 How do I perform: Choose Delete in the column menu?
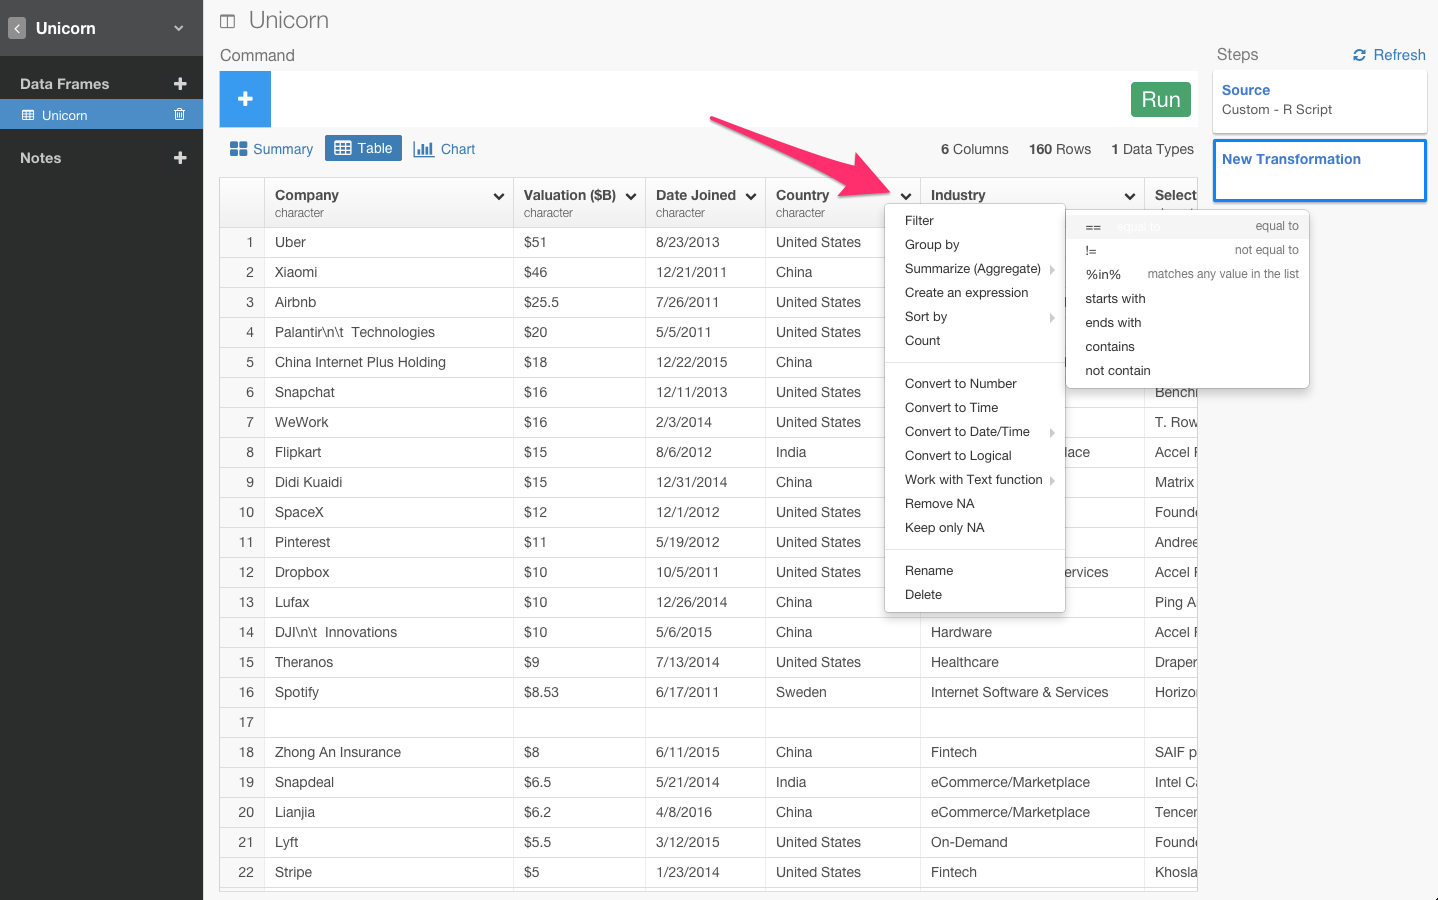975,595
